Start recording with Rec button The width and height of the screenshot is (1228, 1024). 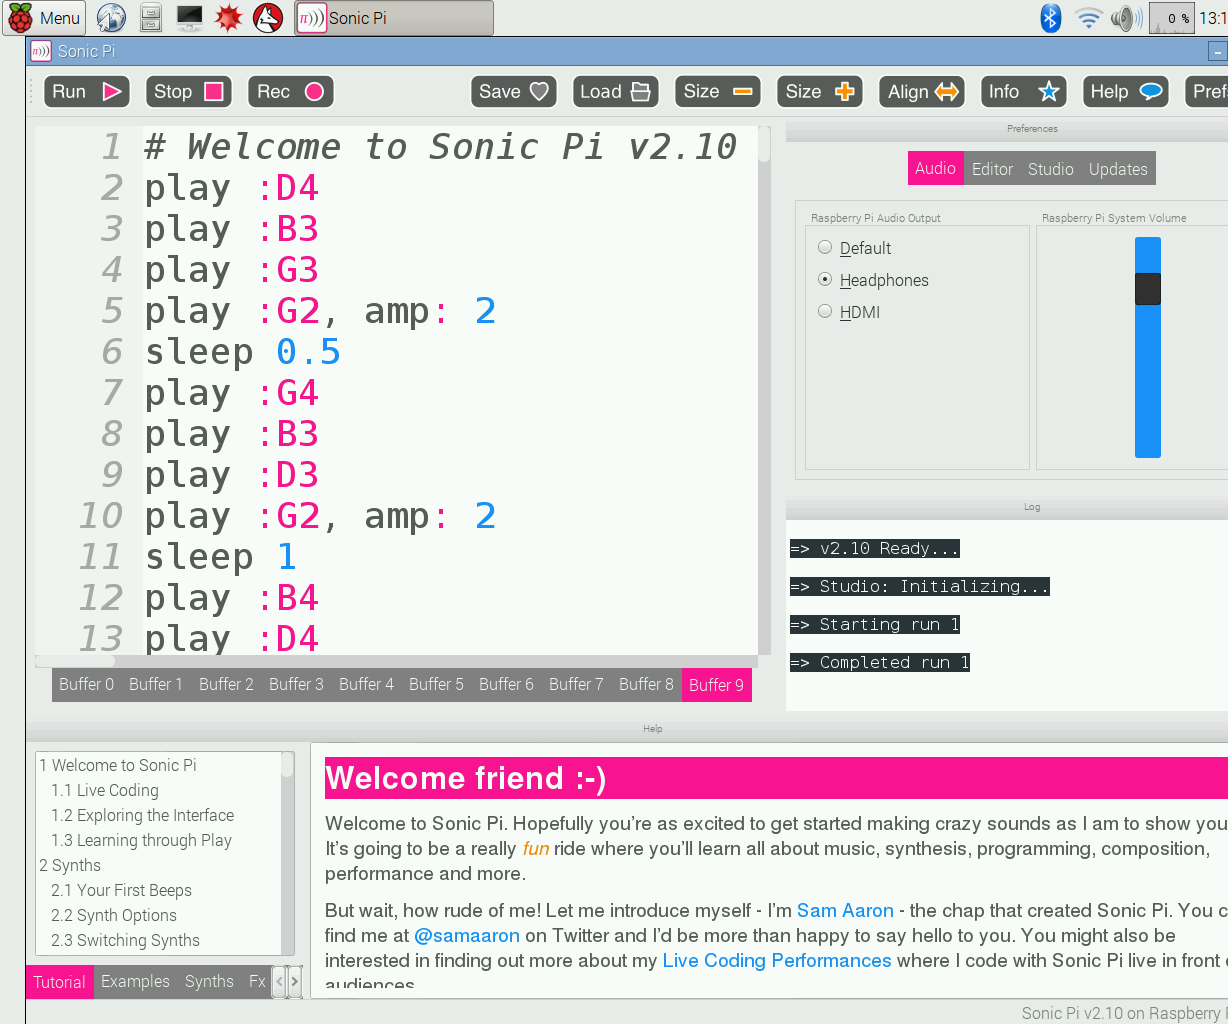[290, 92]
